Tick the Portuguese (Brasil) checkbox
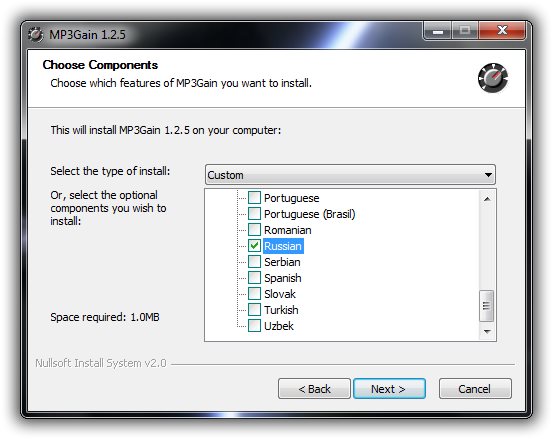 click(x=254, y=214)
